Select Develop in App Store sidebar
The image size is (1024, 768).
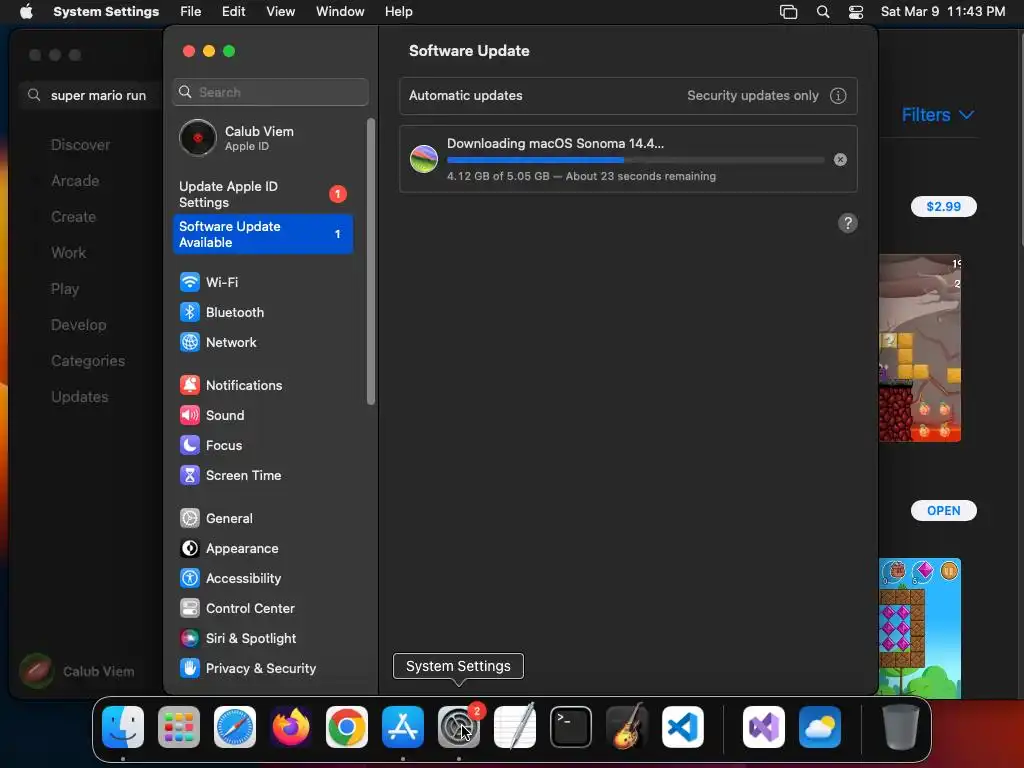[x=78, y=325]
